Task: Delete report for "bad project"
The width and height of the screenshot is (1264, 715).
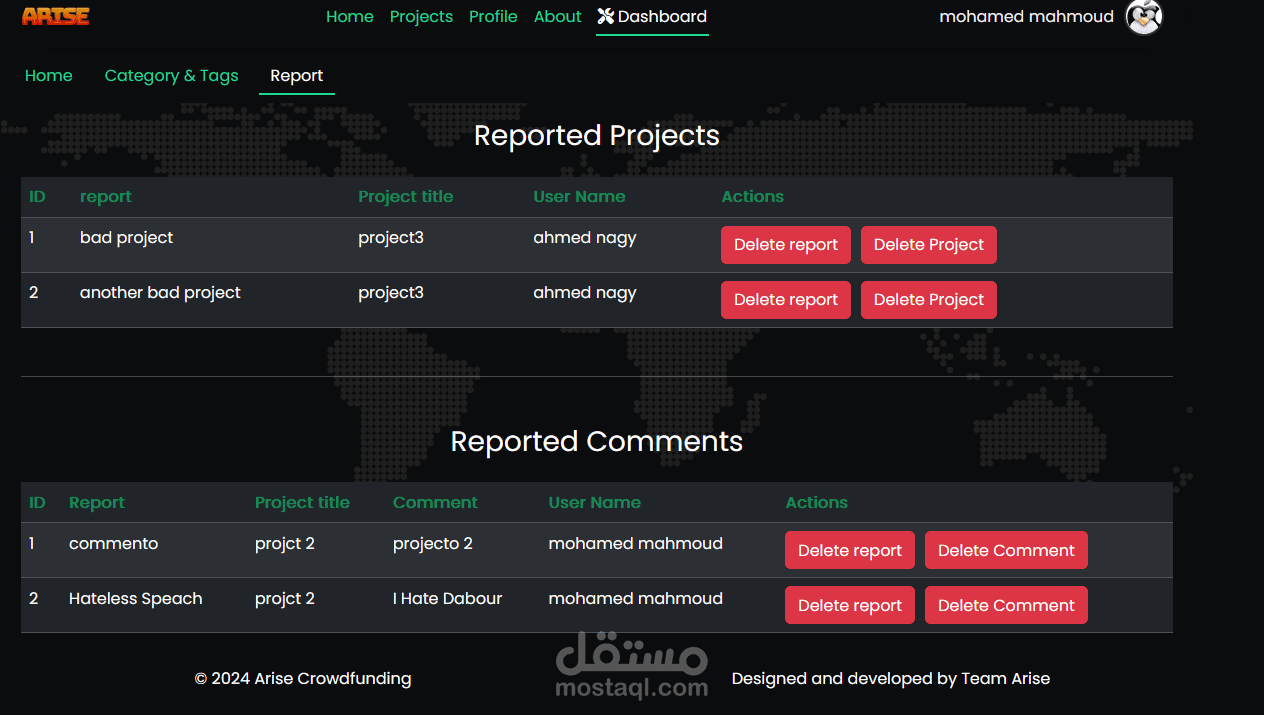Action: click(786, 245)
